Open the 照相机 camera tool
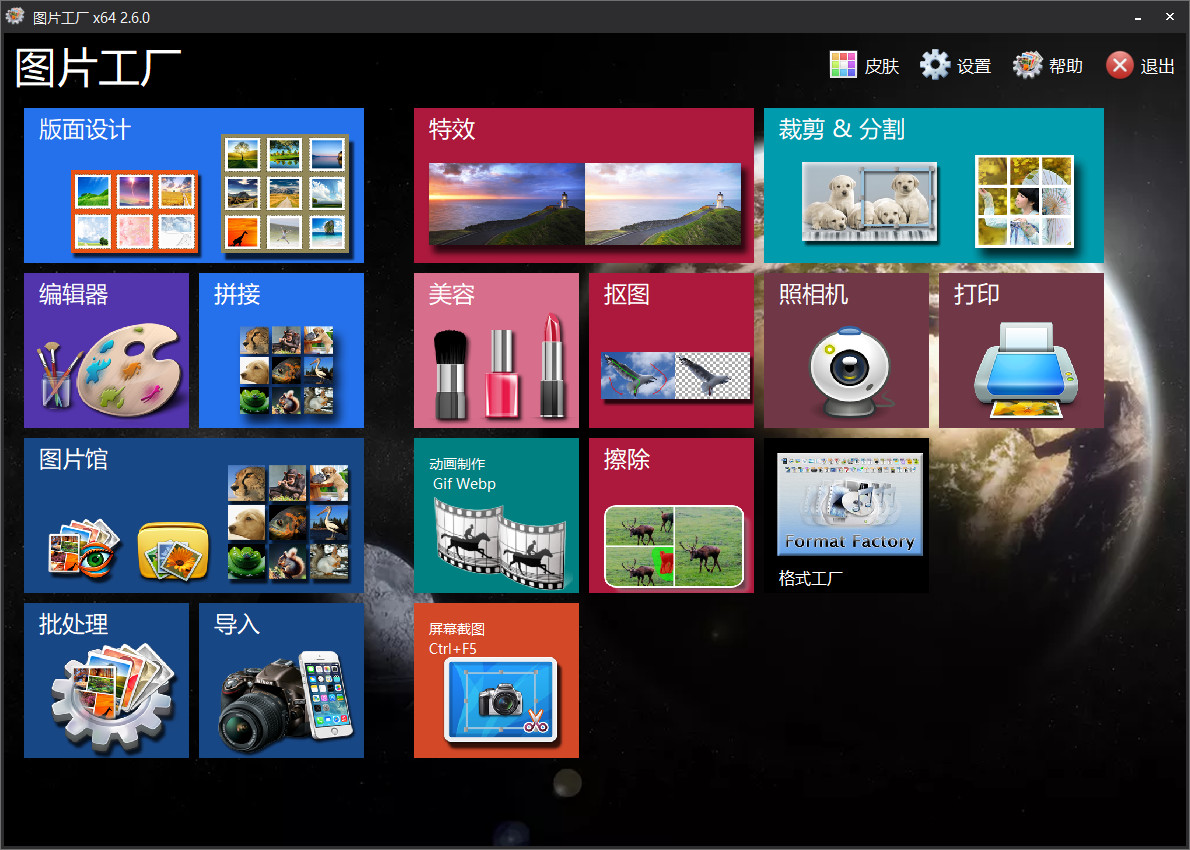 coord(846,350)
